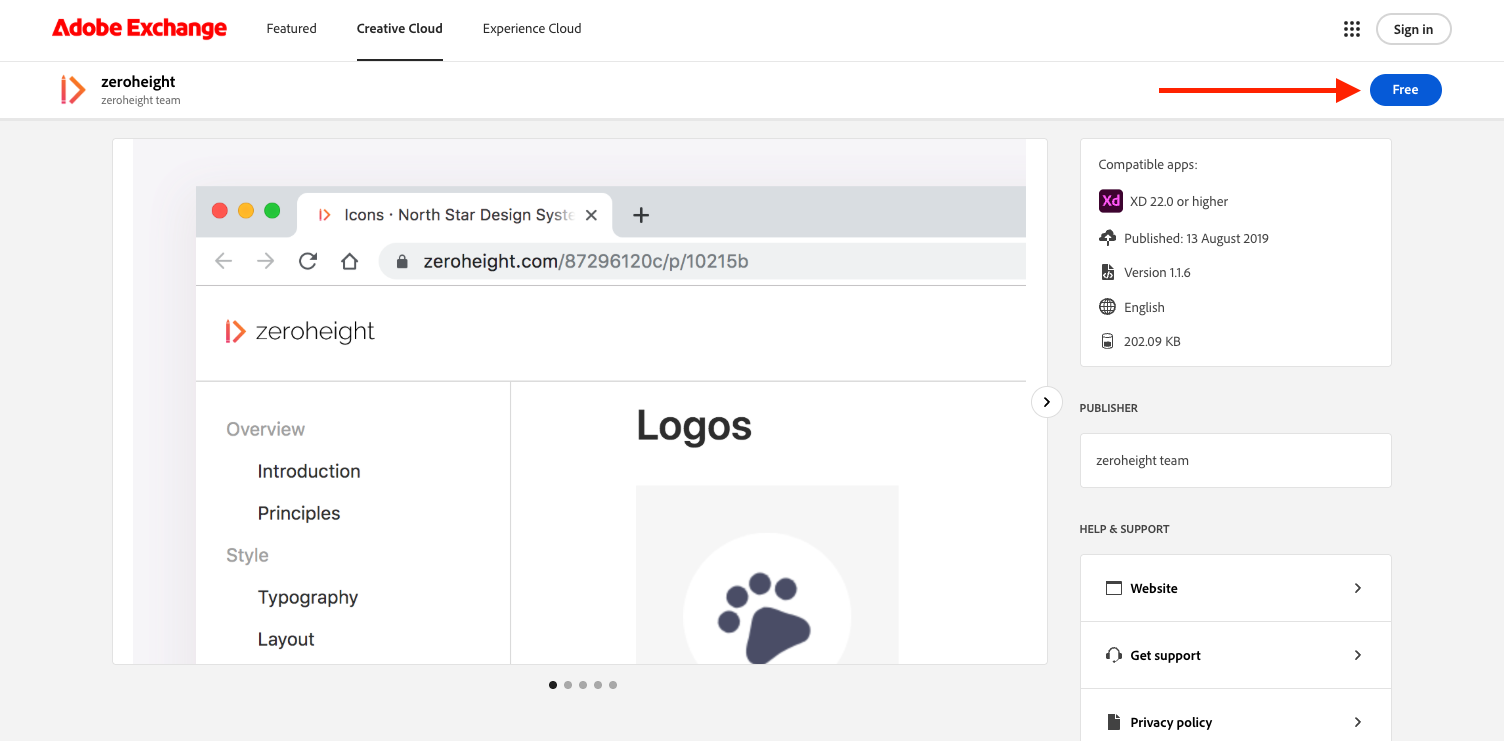Click the headset icon next to Get support
Image resolution: width=1504 pixels, height=741 pixels.
click(1114, 655)
